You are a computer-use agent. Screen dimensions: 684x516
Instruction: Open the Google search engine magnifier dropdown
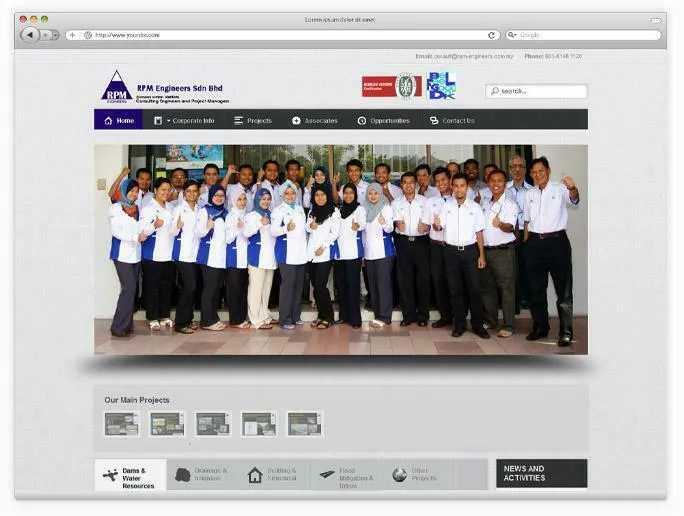[512, 35]
